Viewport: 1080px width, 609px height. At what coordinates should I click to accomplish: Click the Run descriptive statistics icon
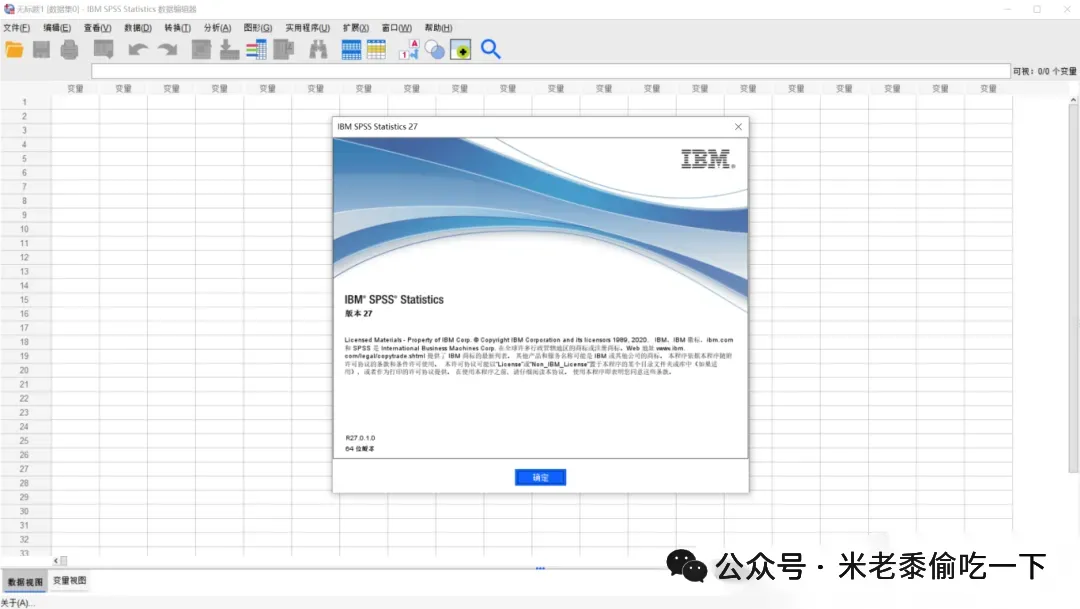click(284, 50)
